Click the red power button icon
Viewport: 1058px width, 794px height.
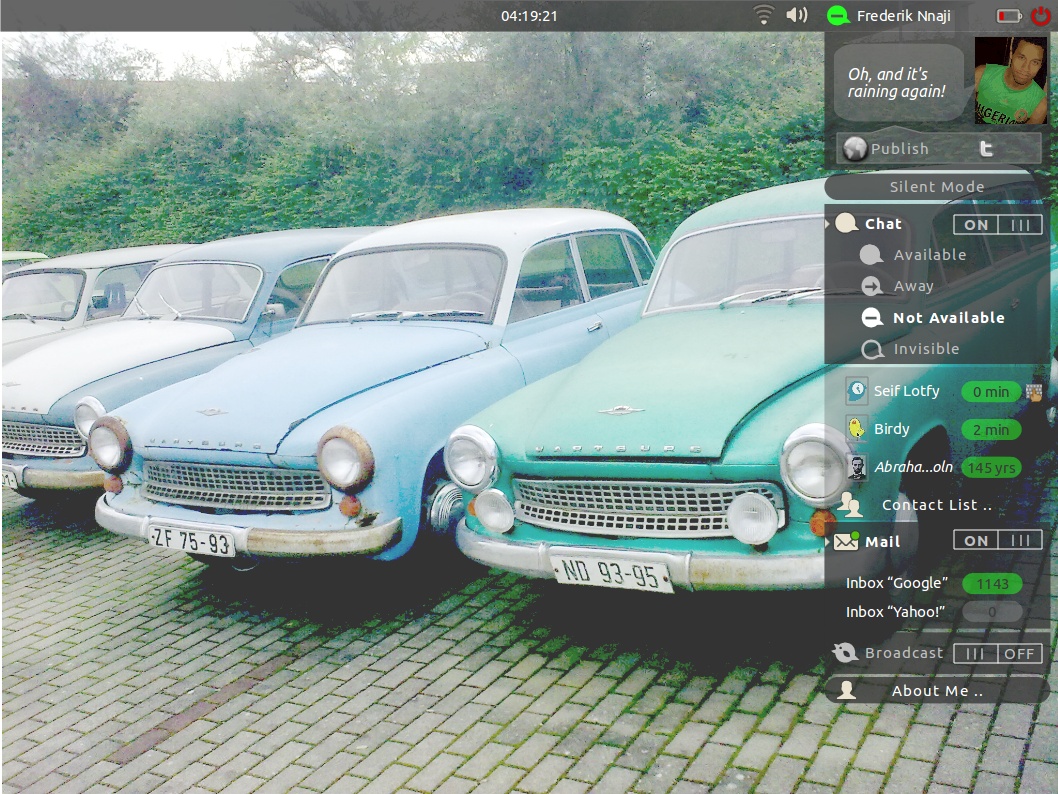(x=1040, y=16)
